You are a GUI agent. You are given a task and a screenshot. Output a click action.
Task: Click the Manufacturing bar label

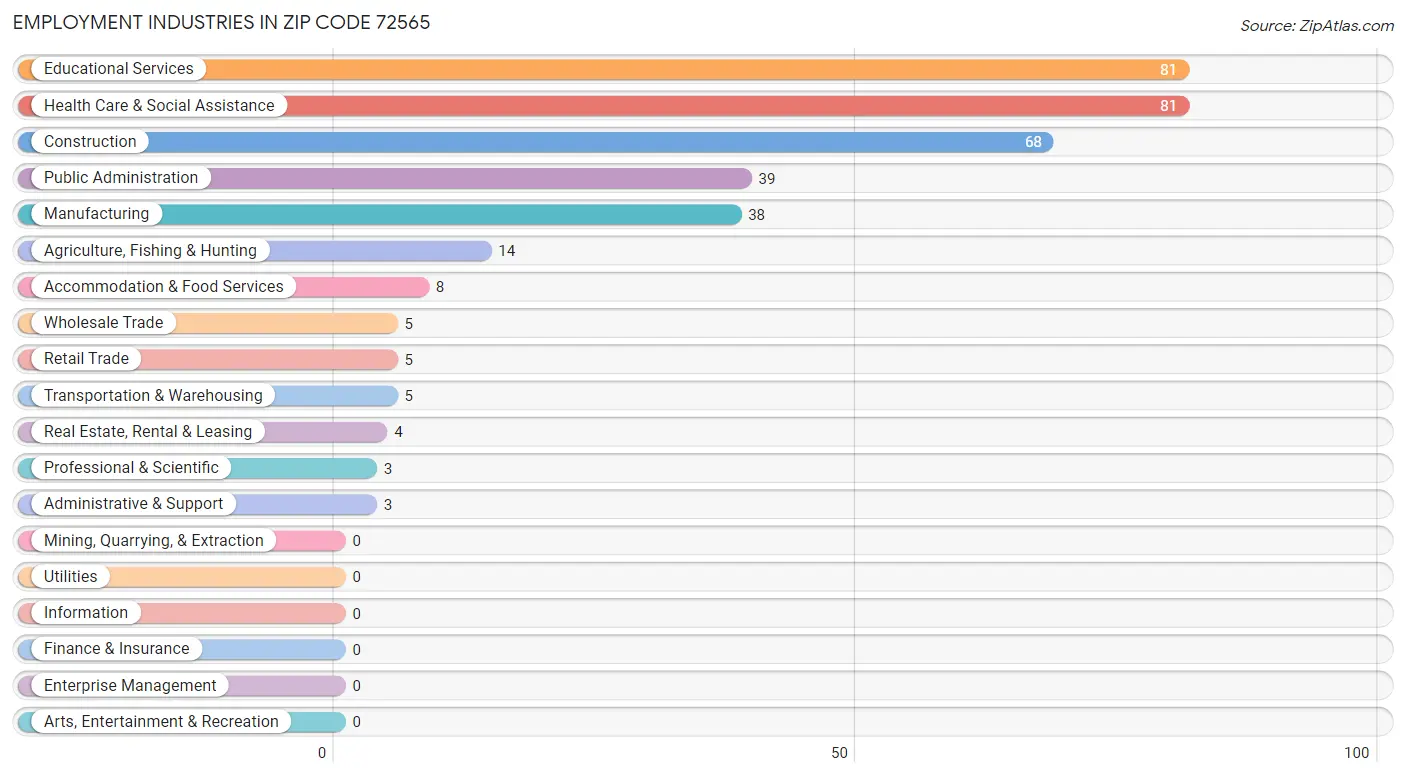tap(96, 214)
